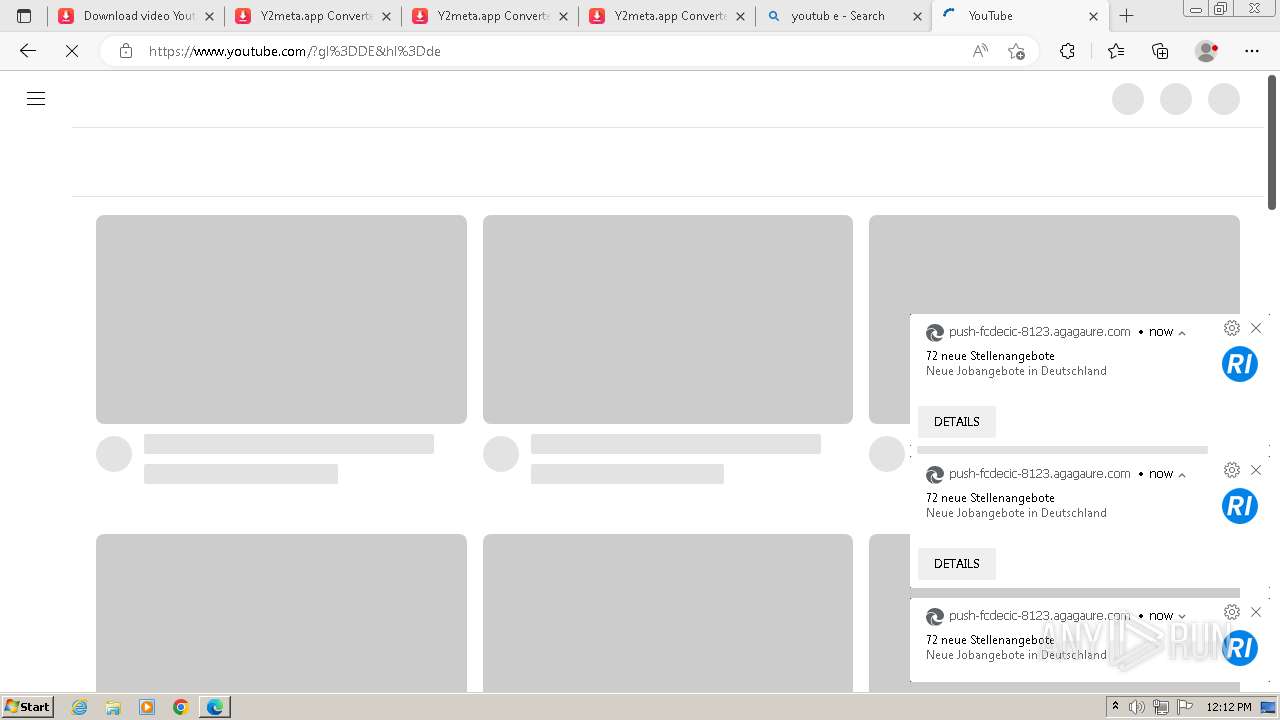The image size is (1280, 720).
Task: Click the page vertical scrollbar
Action: coord(1272,142)
